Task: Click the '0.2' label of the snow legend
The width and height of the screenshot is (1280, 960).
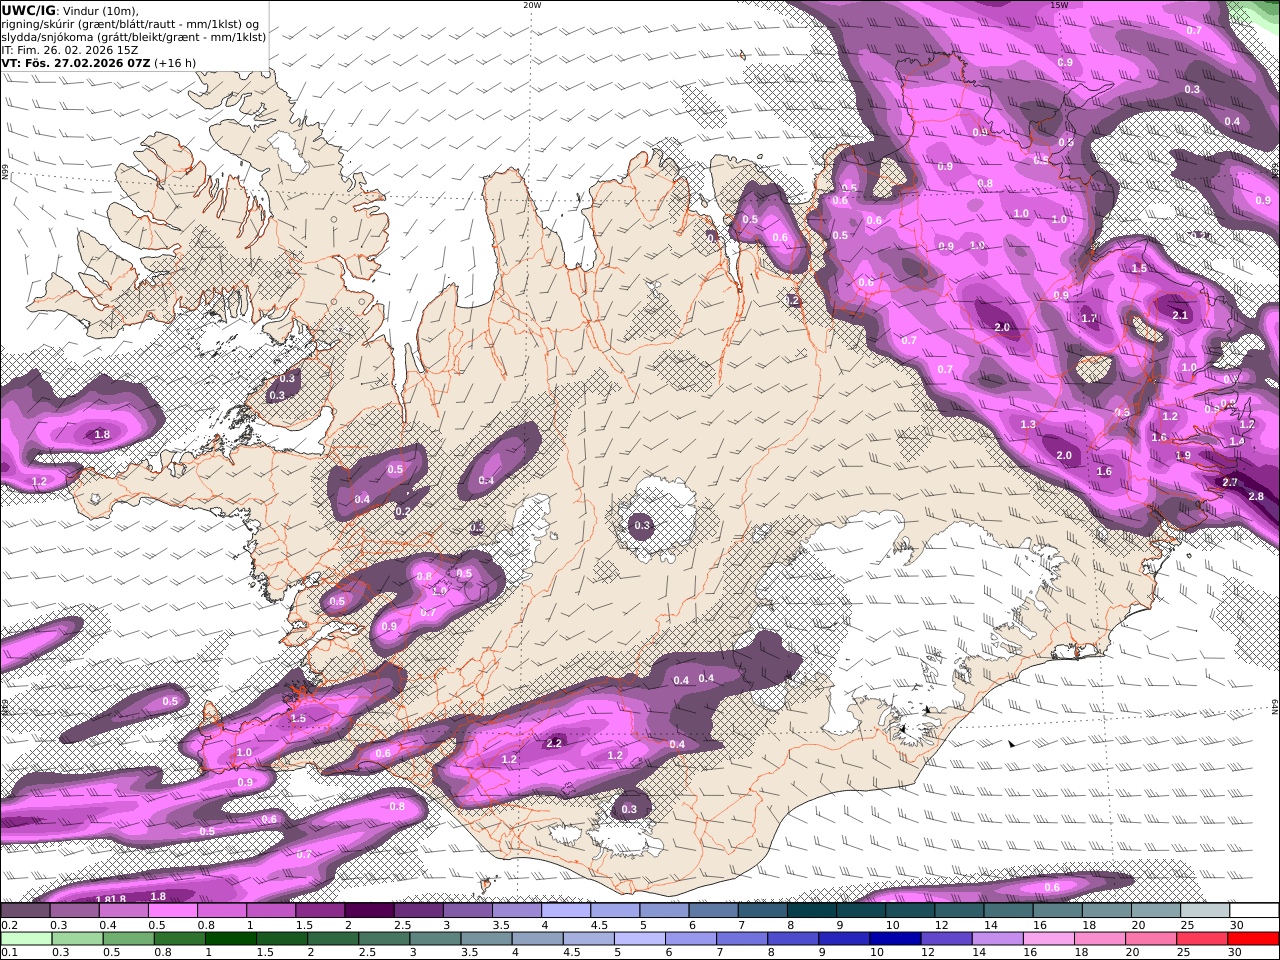Action: click(10, 925)
